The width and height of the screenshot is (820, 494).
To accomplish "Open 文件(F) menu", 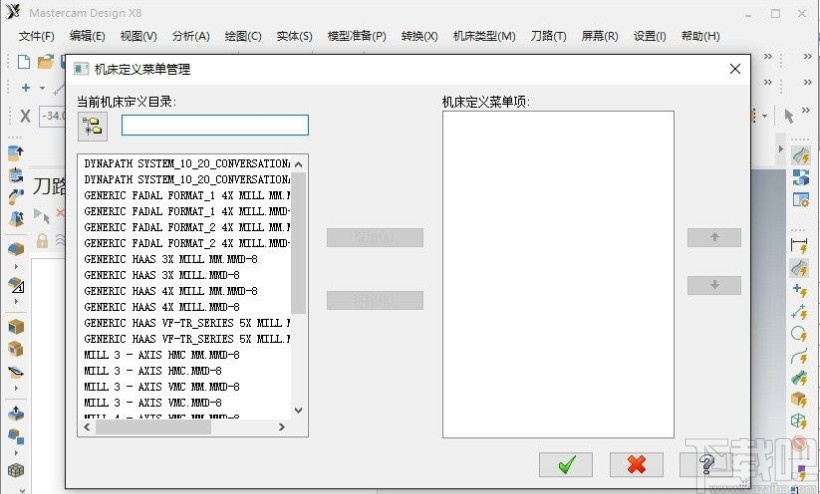I will click(x=37, y=36).
